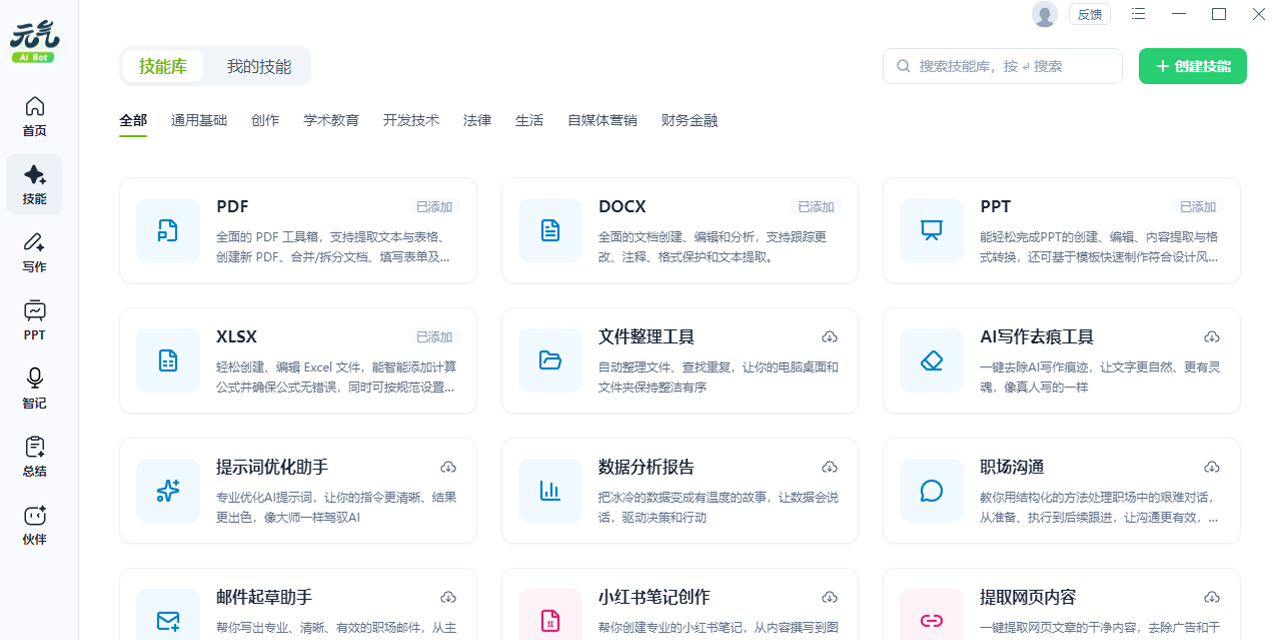Viewport: 1280px width, 640px height.
Task: Open the 财务金融 category tab
Action: (688, 119)
